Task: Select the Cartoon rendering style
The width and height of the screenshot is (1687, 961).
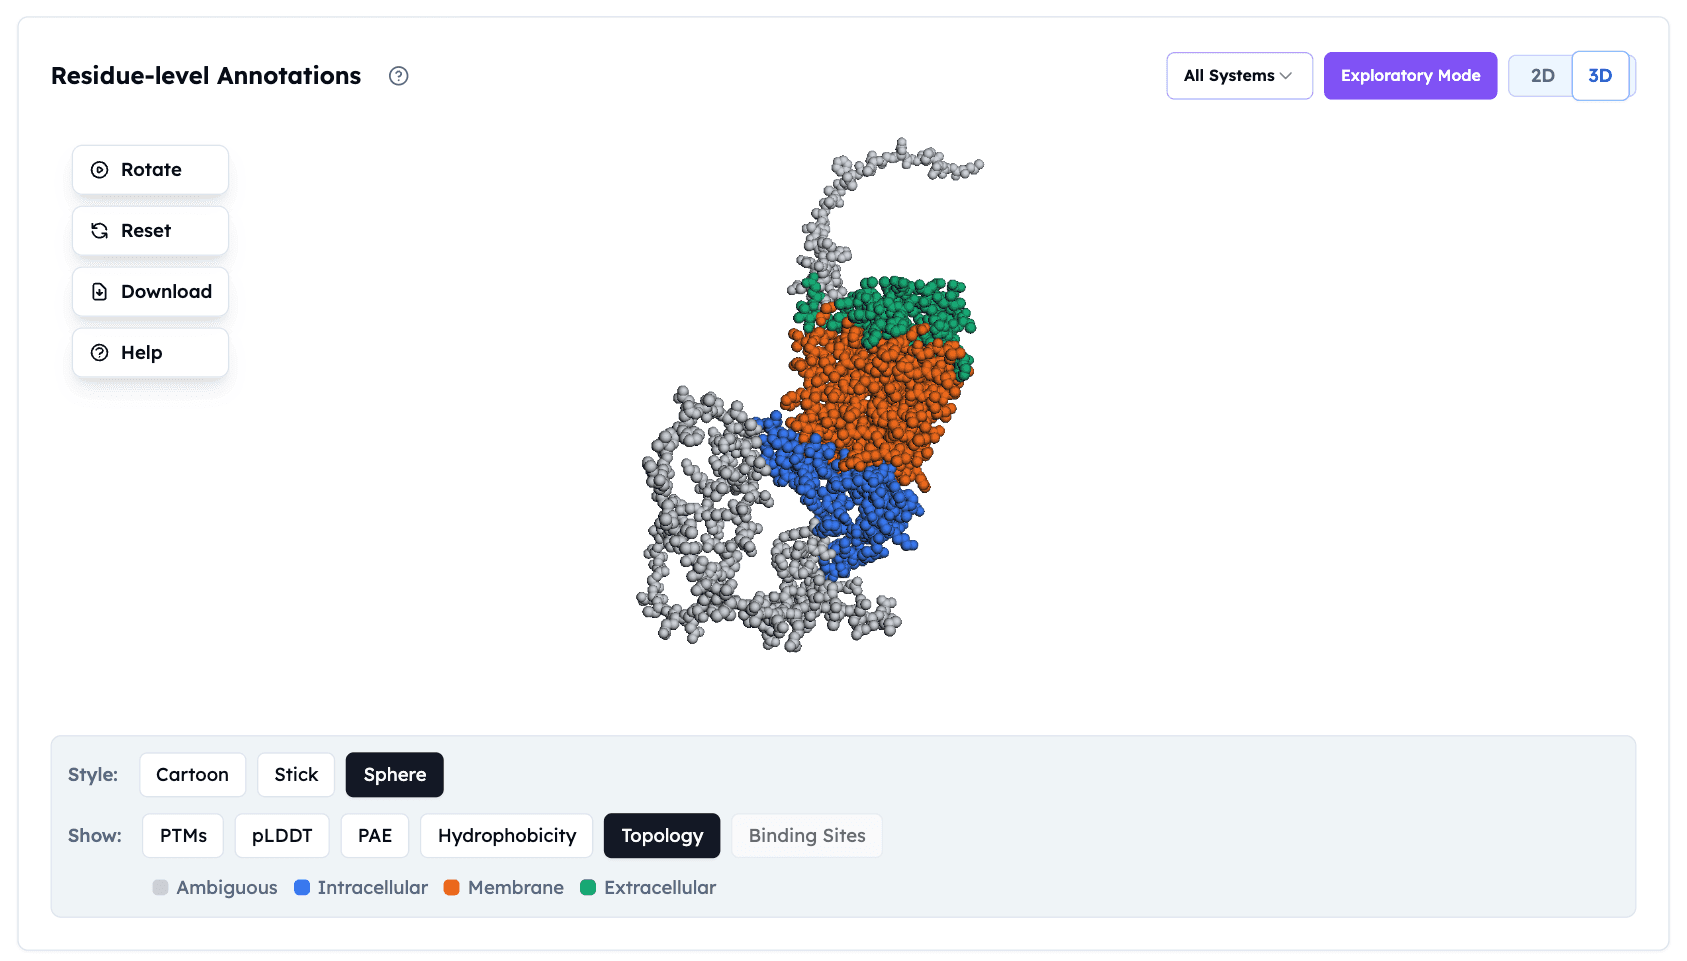Action: 192,774
